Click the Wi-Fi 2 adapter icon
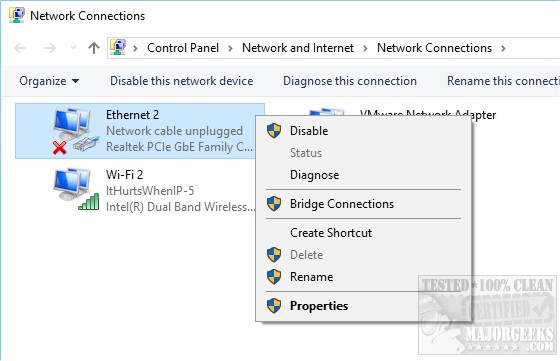This screenshot has width=560, height=361. (x=76, y=189)
